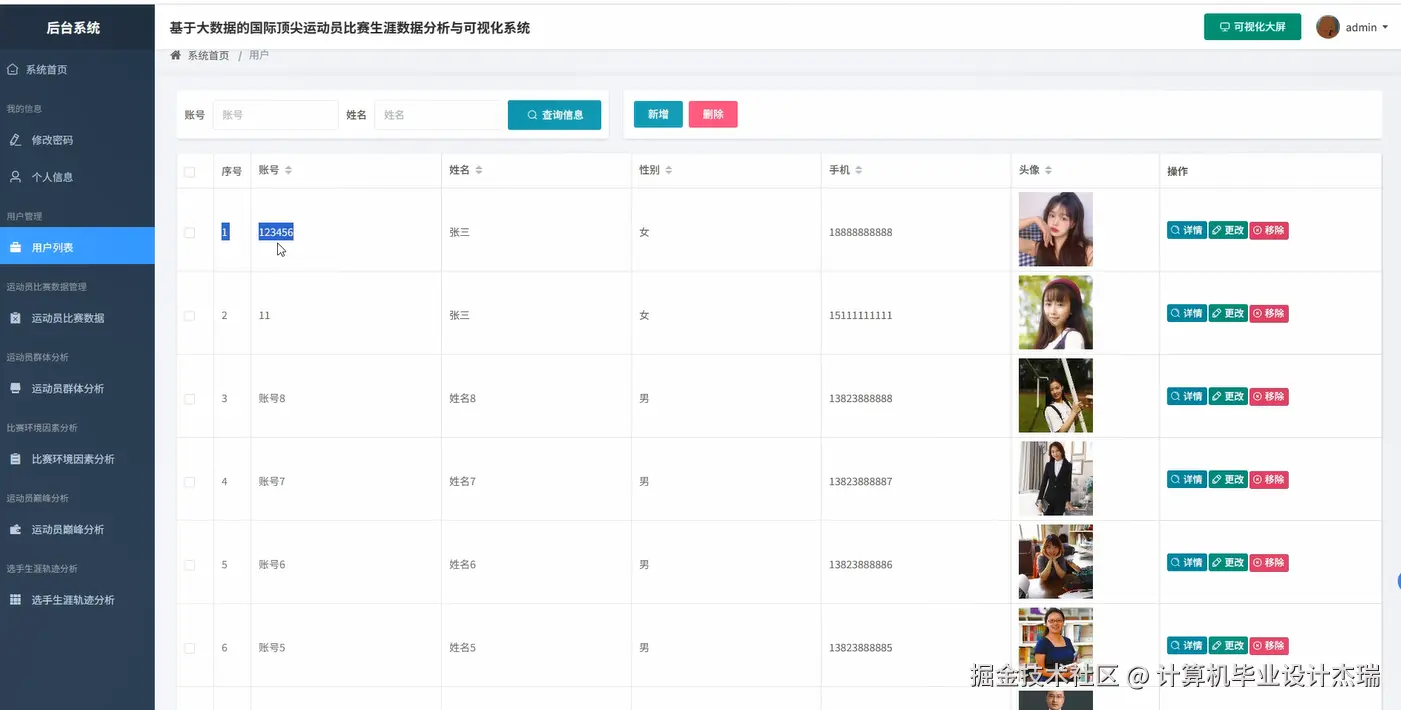The height and width of the screenshot is (710, 1401).
Task: Click 详情 for 账号7 row
Action: point(1187,479)
